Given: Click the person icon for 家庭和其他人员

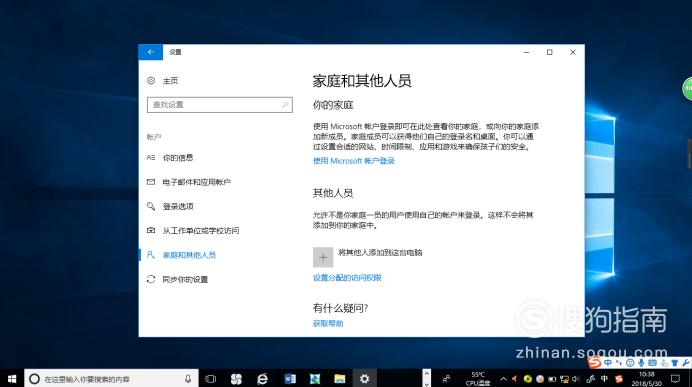Looking at the screenshot, I should pyautogui.click(x=151, y=255).
